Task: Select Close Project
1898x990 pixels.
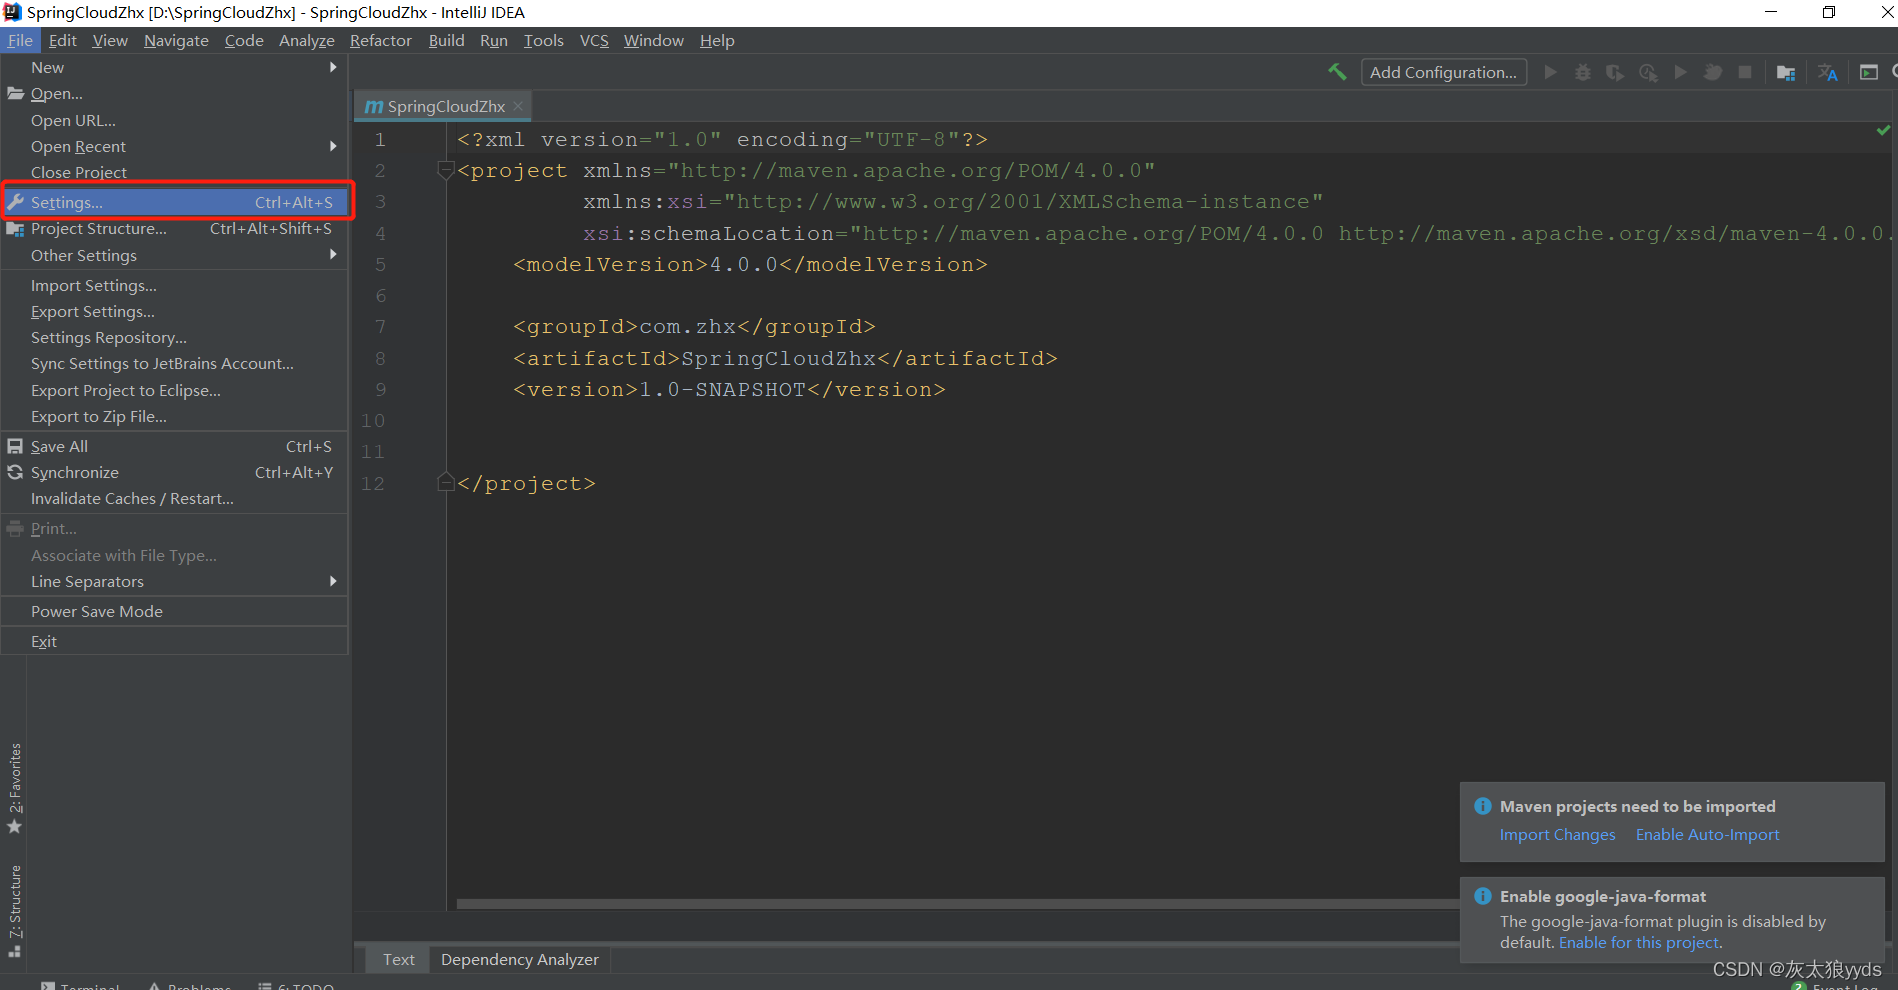Action: tap(175, 172)
